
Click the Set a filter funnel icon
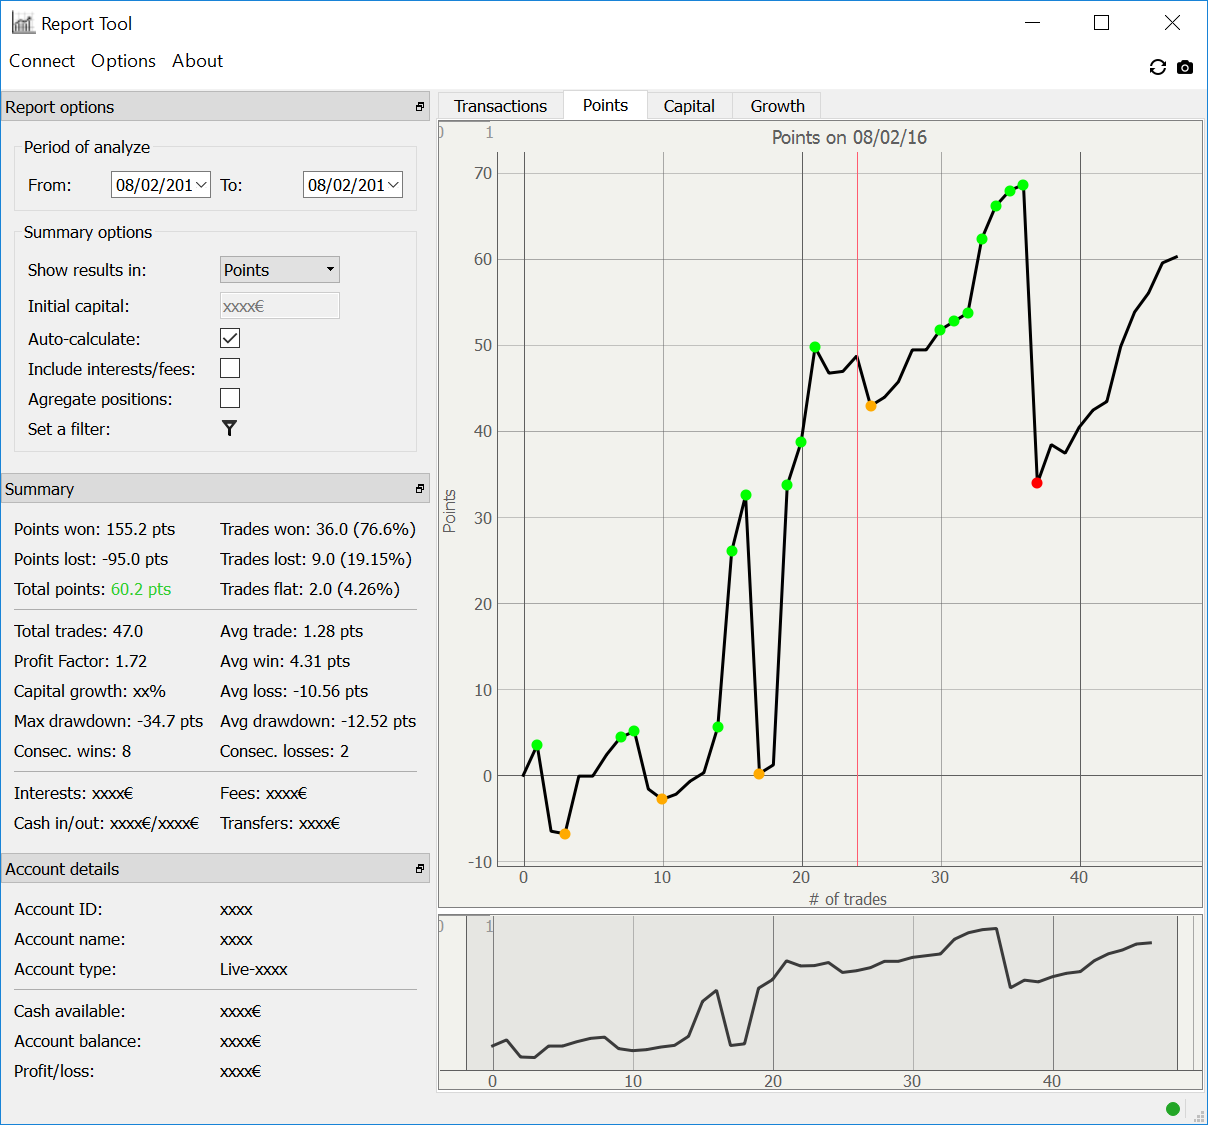point(230,428)
